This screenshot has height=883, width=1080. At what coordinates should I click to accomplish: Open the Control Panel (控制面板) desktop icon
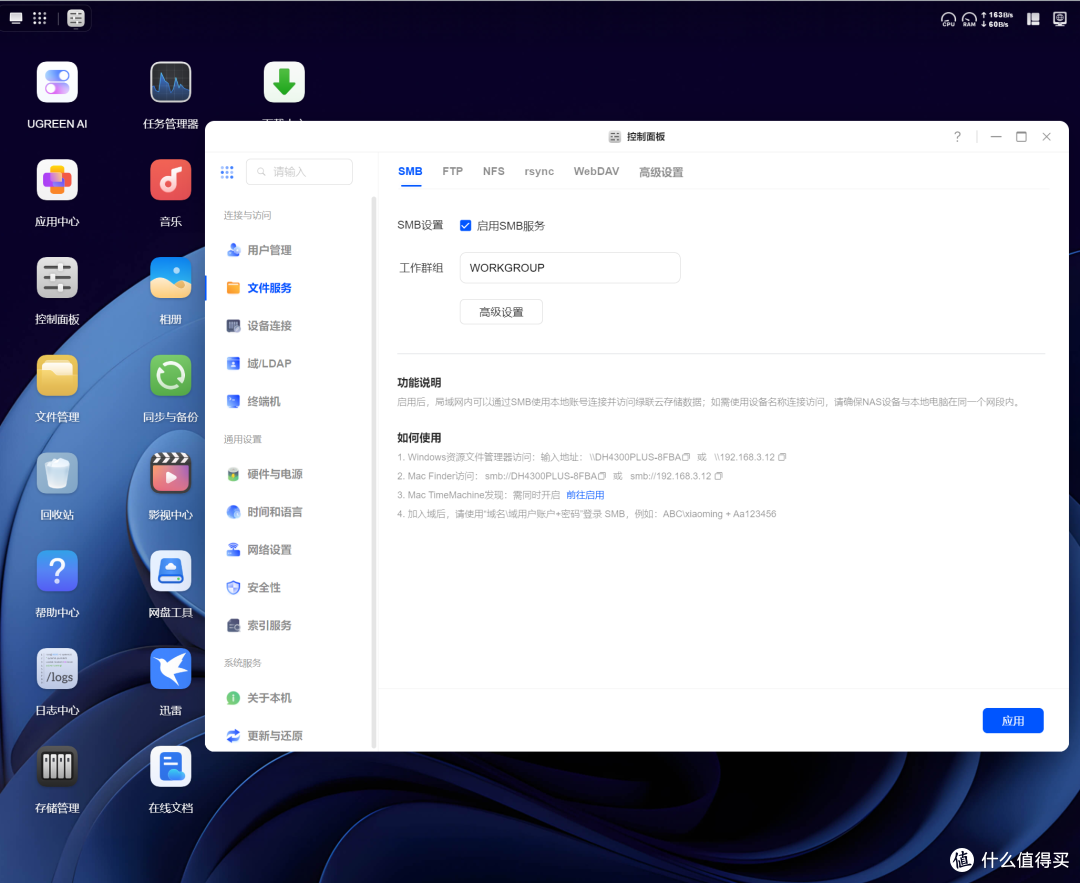pyautogui.click(x=57, y=278)
